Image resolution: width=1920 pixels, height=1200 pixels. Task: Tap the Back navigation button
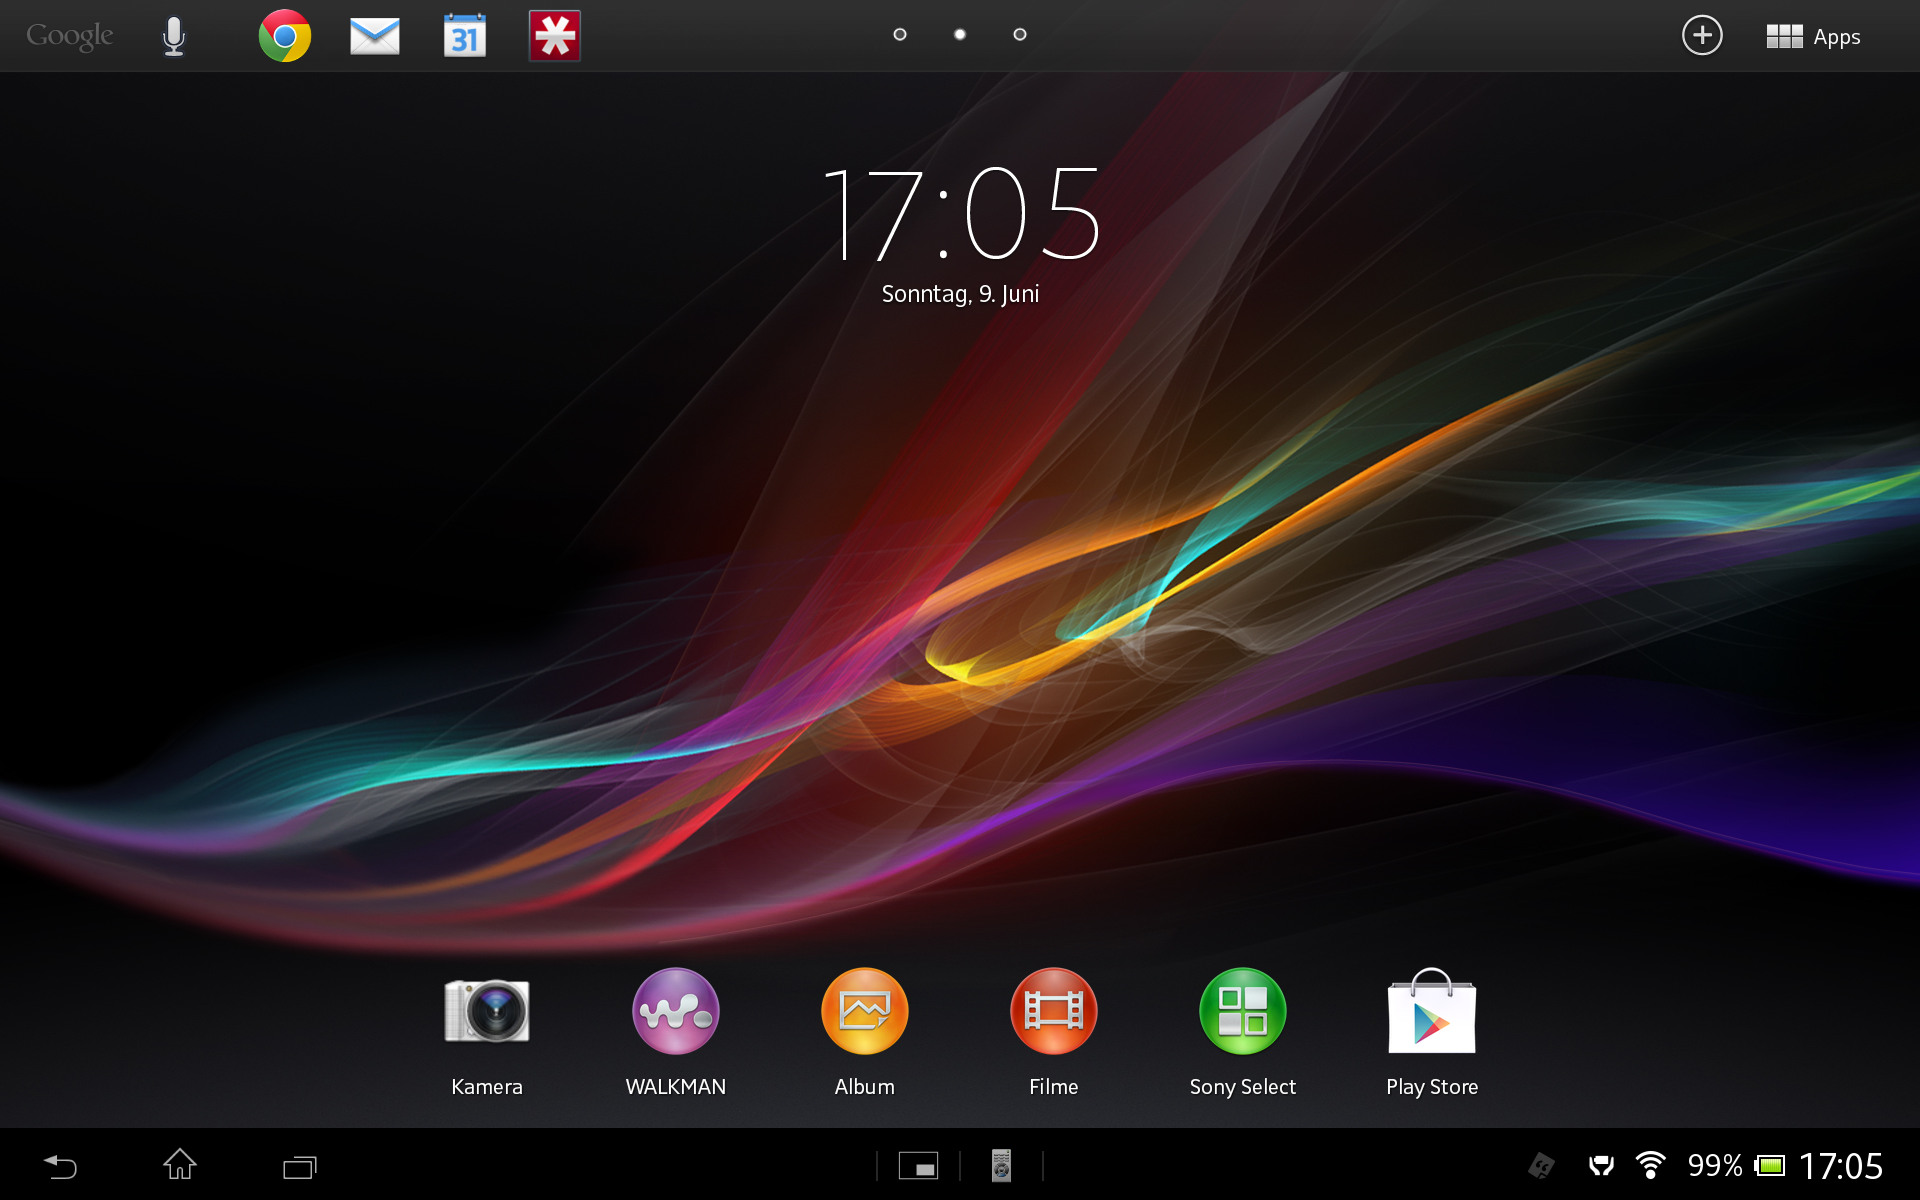(60, 1166)
